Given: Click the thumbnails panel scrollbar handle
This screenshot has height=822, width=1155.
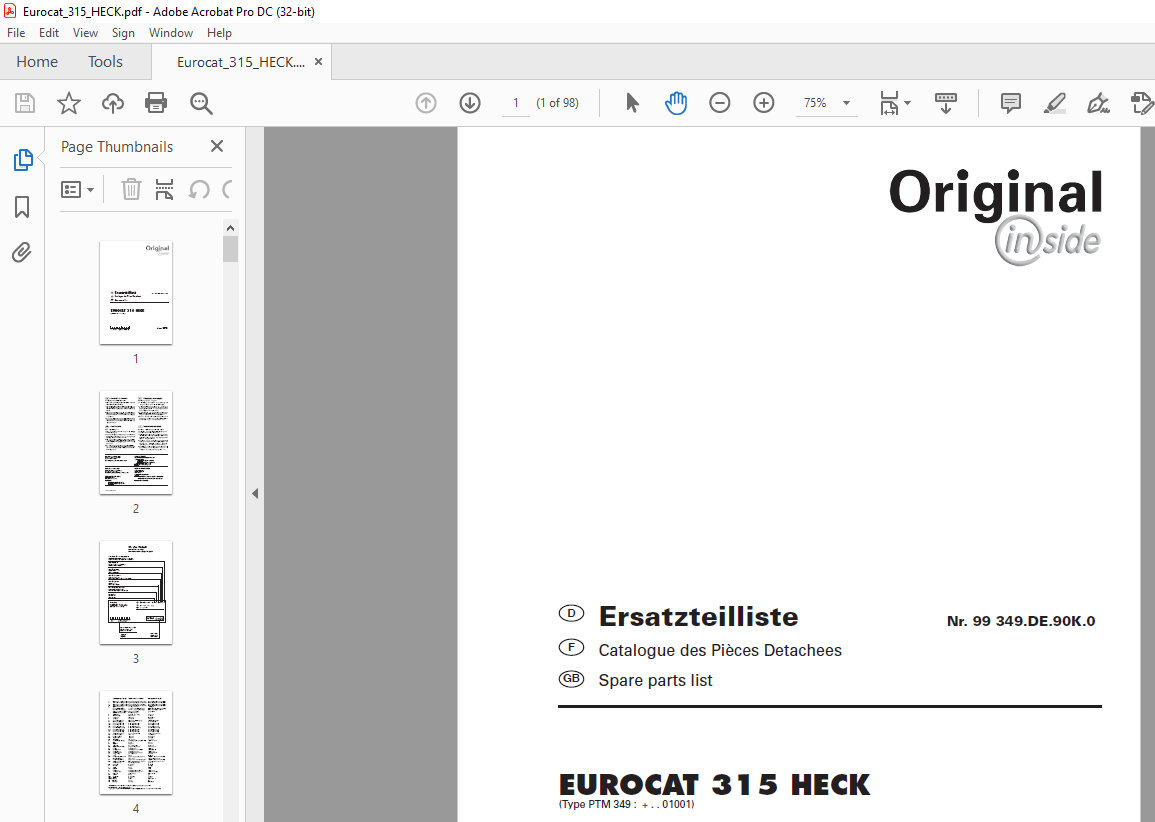Looking at the screenshot, I should (231, 249).
